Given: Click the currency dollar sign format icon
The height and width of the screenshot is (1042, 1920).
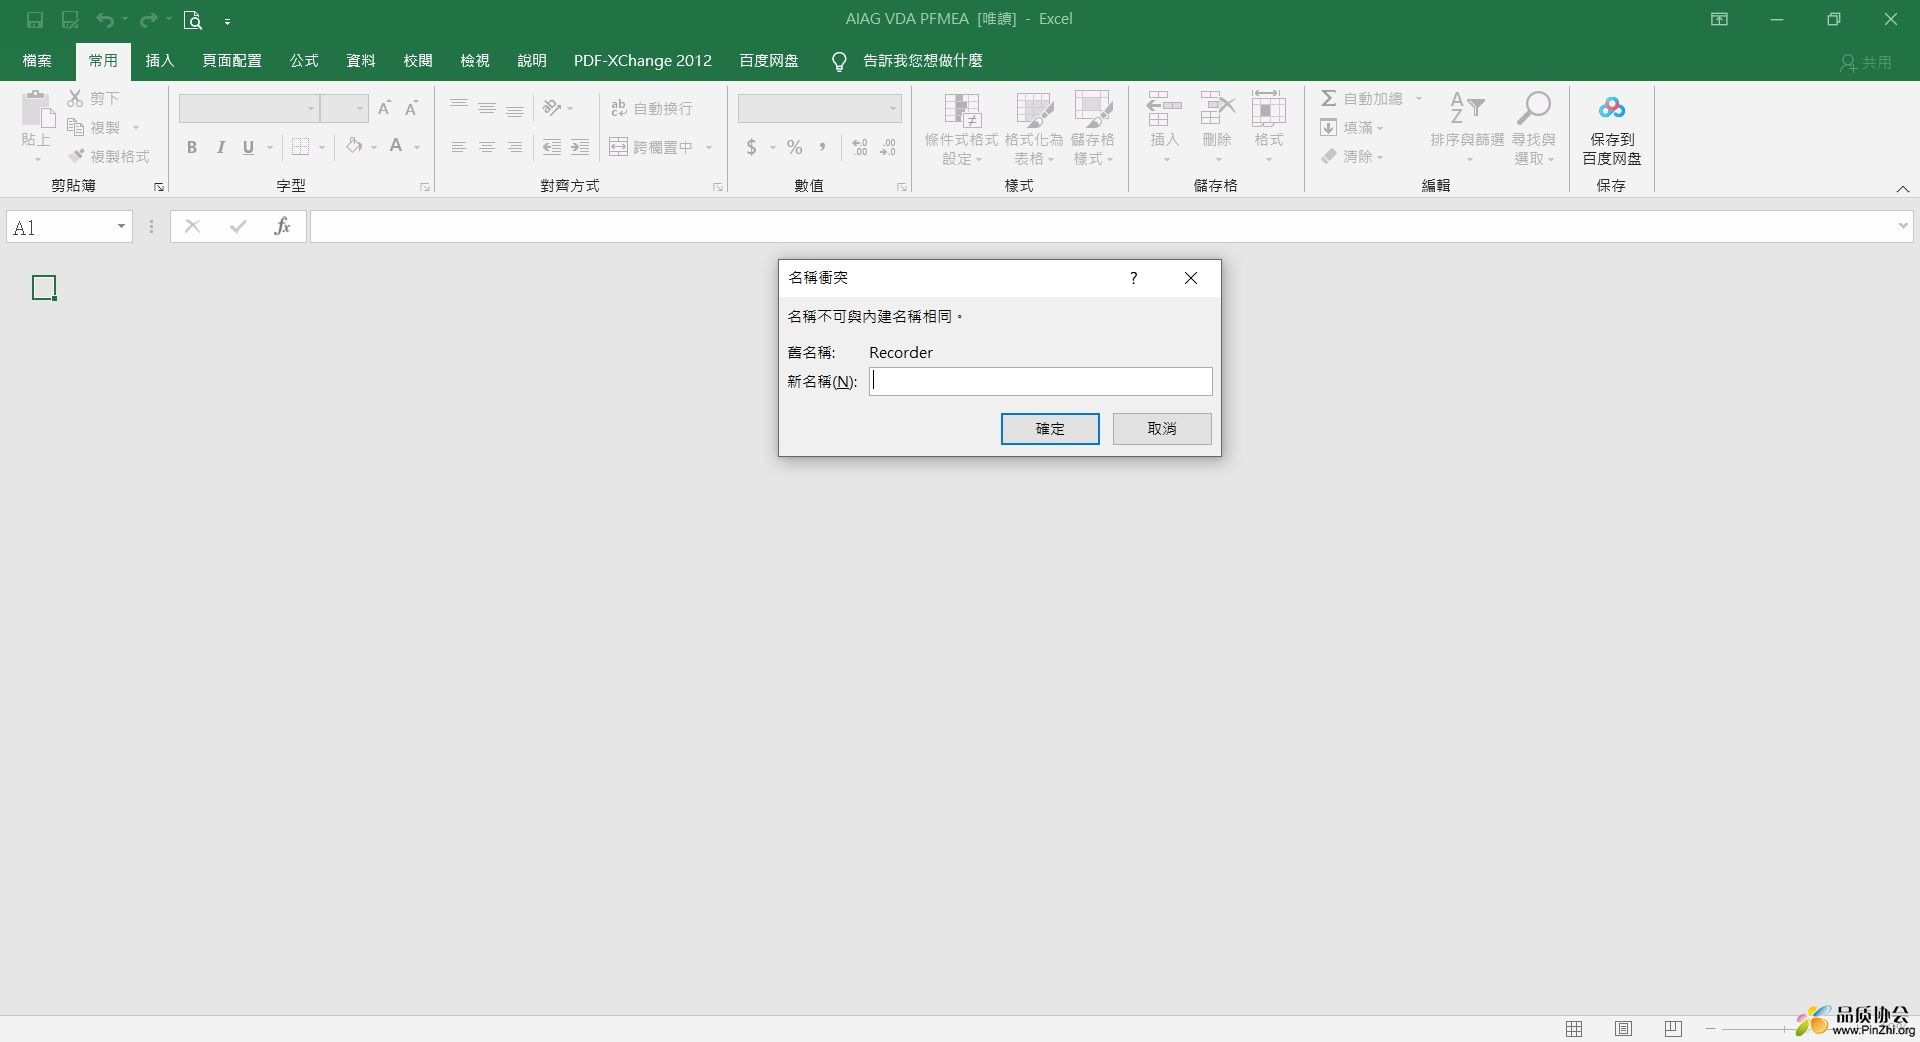Looking at the screenshot, I should click(x=752, y=147).
